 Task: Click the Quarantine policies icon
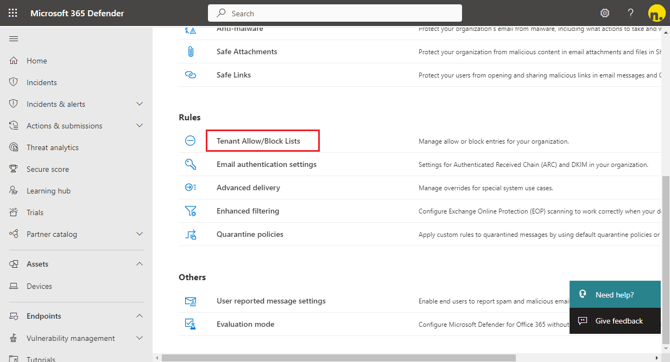pyautogui.click(x=191, y=234)
